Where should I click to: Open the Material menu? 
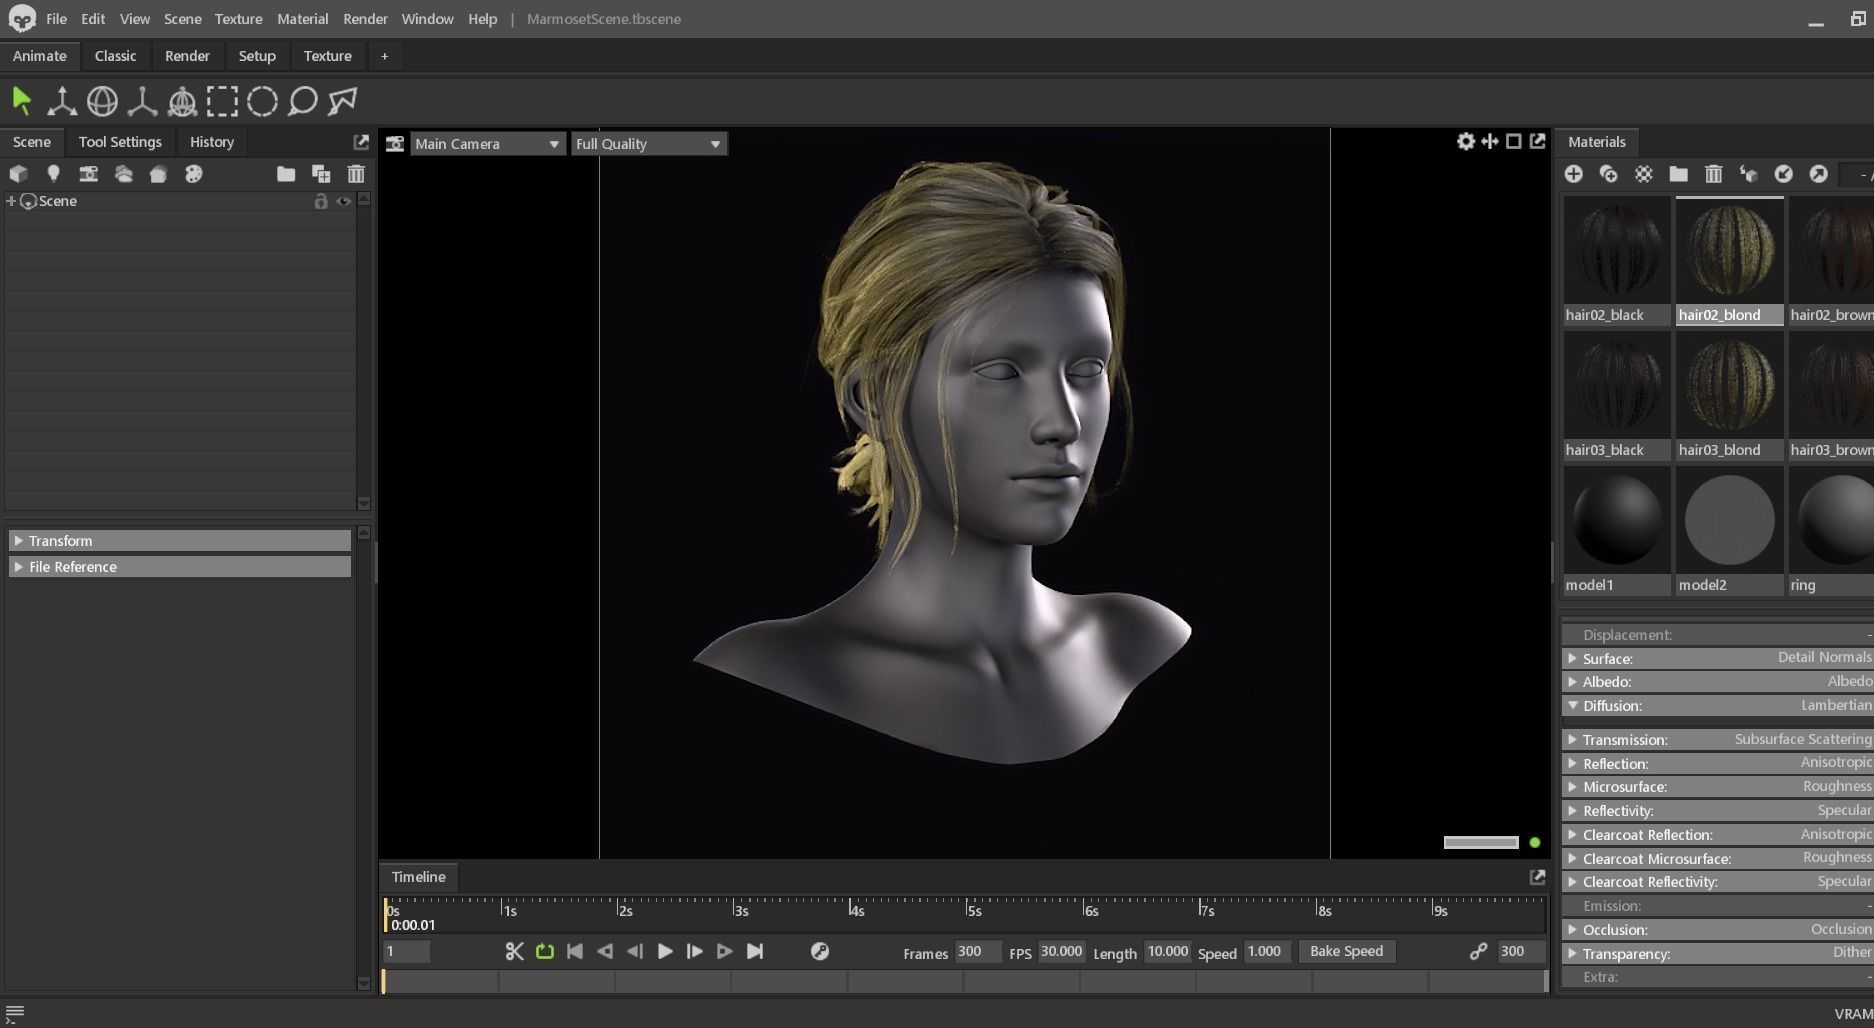click(302, 19)
